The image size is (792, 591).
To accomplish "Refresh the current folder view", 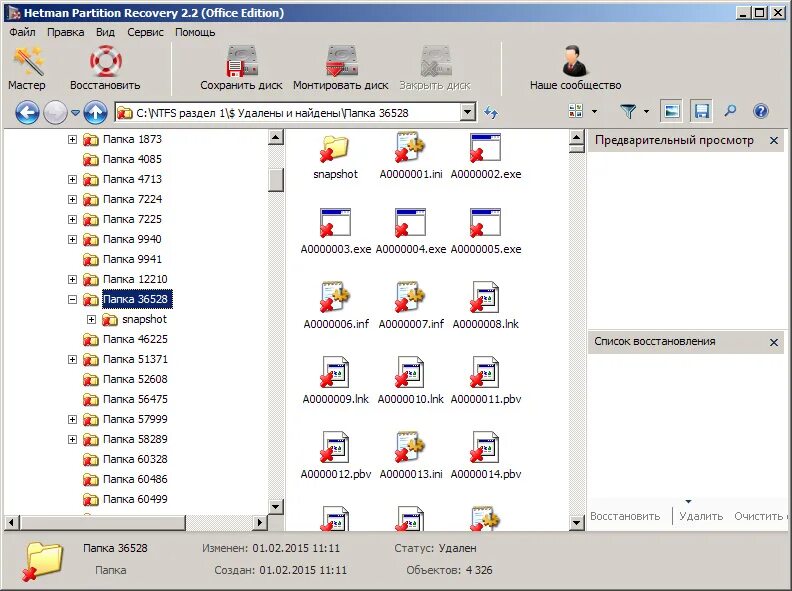I will tap(490, 112).
